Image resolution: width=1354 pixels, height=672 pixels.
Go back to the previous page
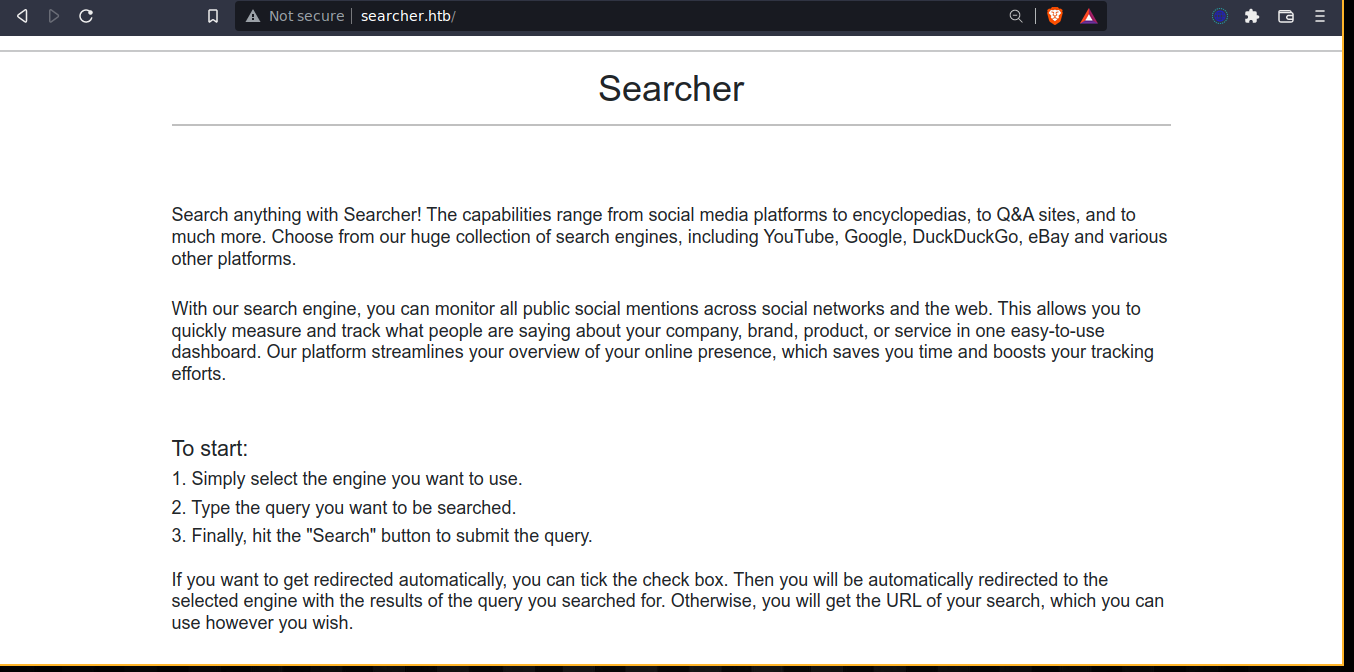(x=22, y=16)
